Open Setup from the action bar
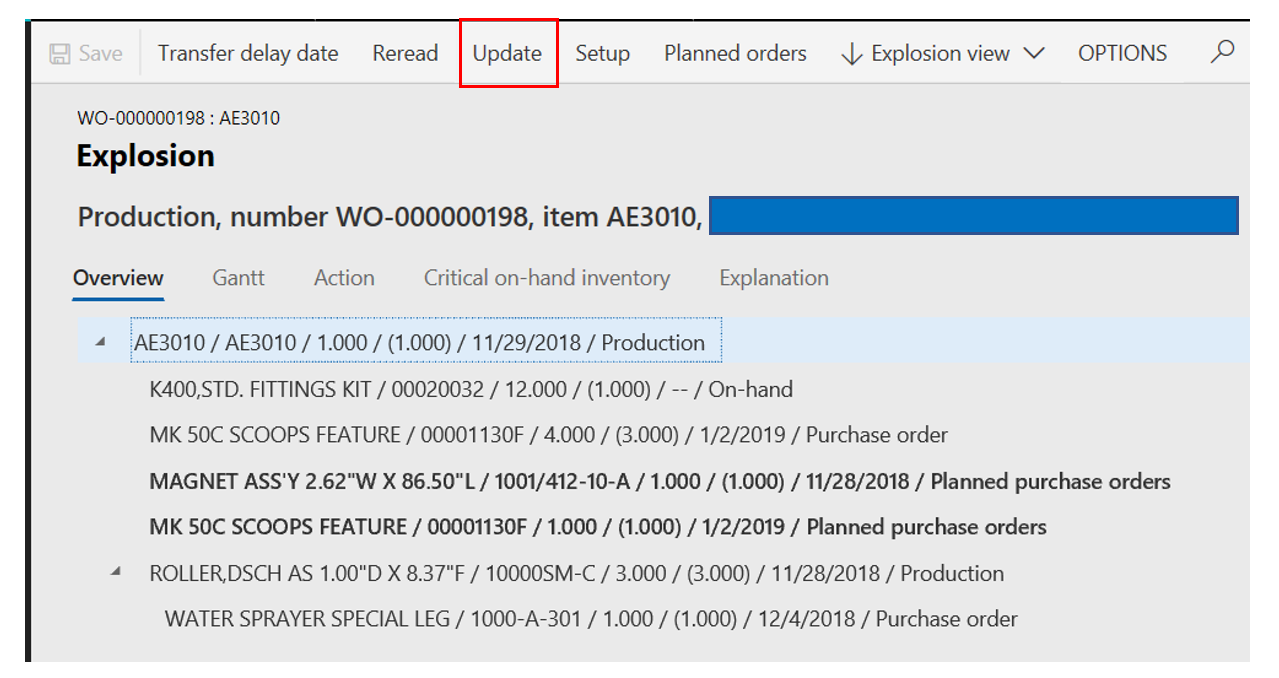 [602, 53]
